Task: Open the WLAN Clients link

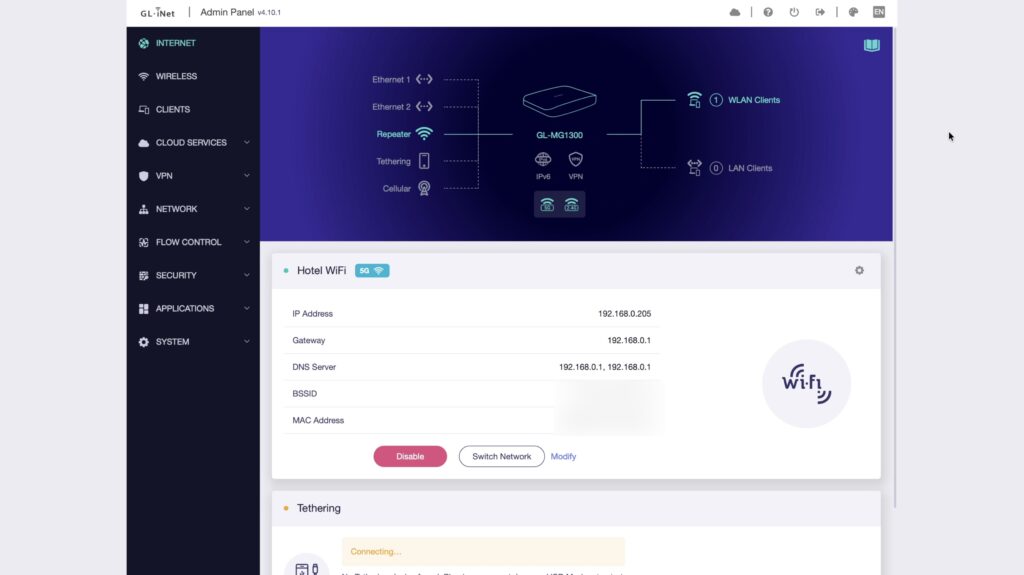Action: coord(754,100)
